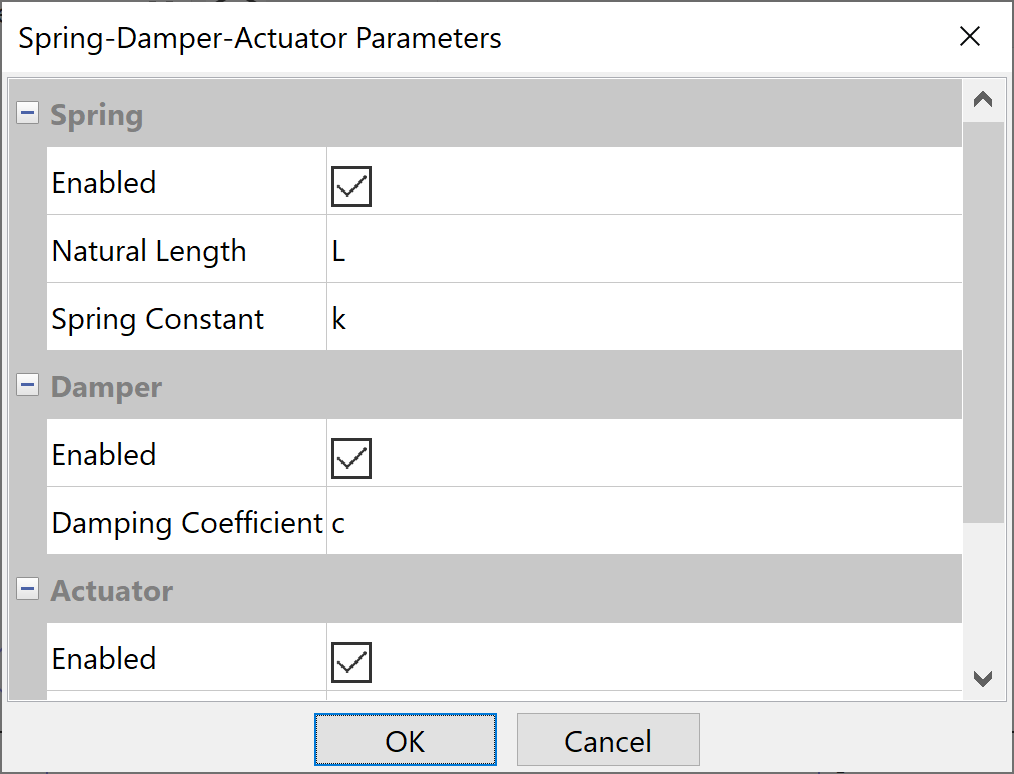Click the Natural Length property label
Viewport: 1014px width, 774px height.
pos(149,251)
